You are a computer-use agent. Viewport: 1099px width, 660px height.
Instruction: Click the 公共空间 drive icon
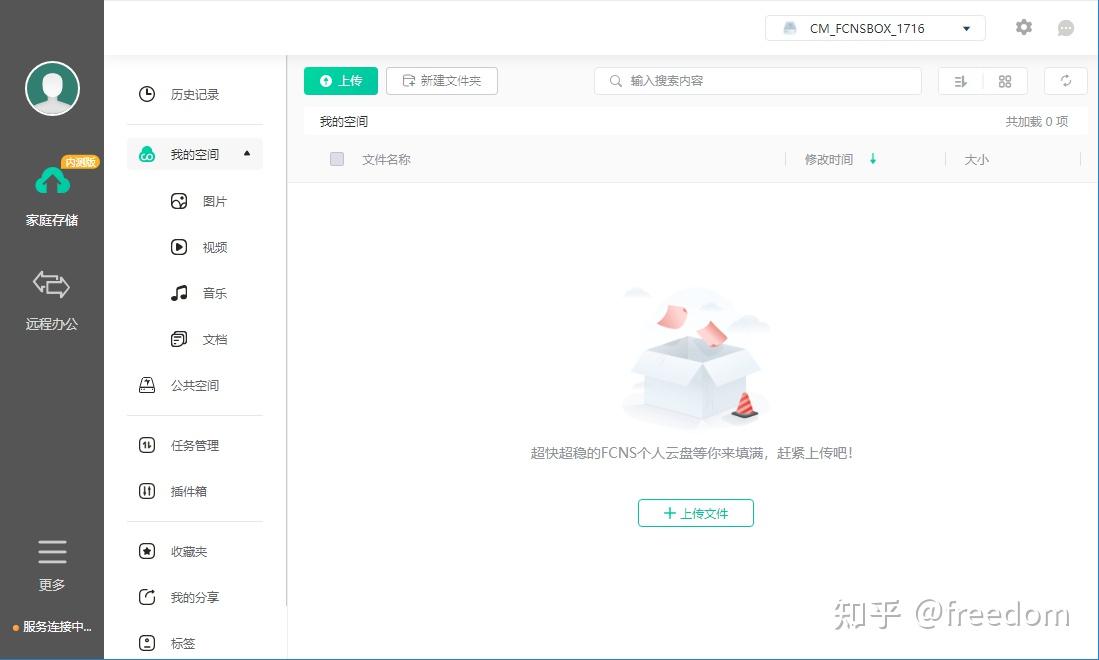click(146, 385)
